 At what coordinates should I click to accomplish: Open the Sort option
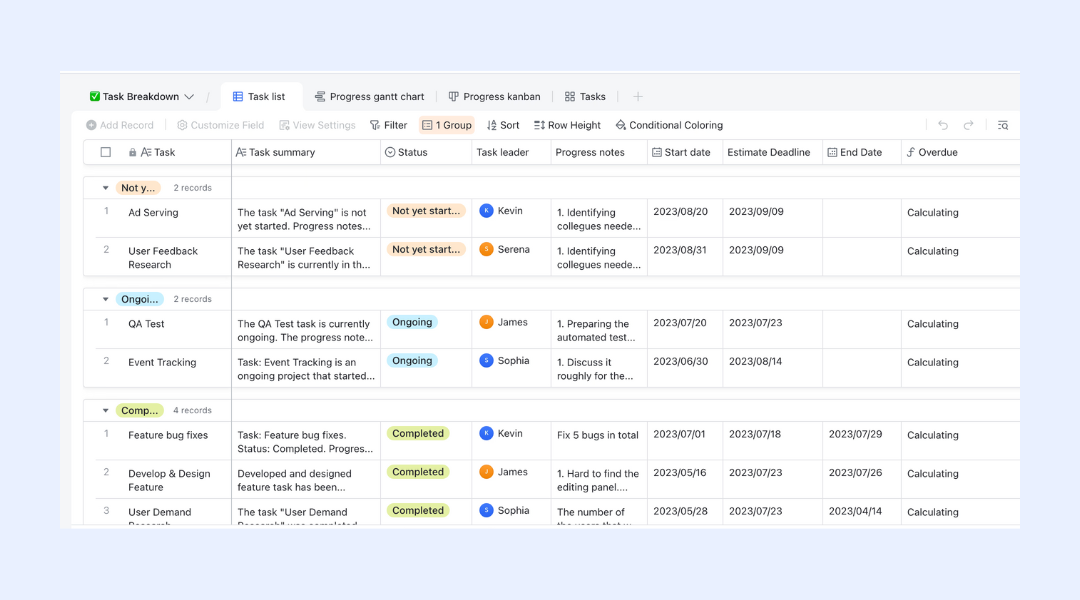[x=503, y=125]
